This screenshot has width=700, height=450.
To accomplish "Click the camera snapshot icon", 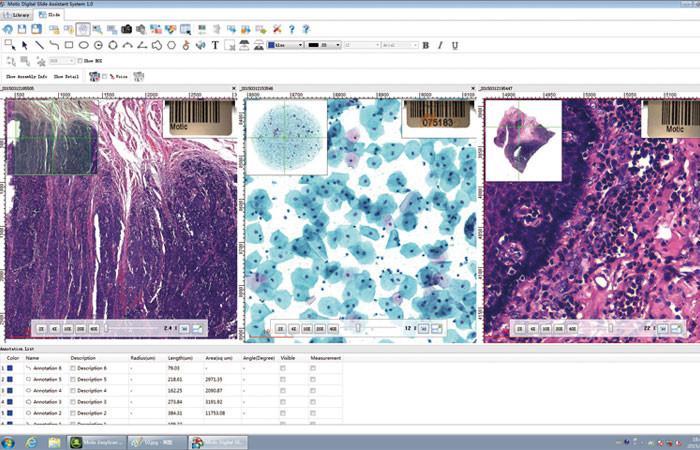I will point(126,30).
